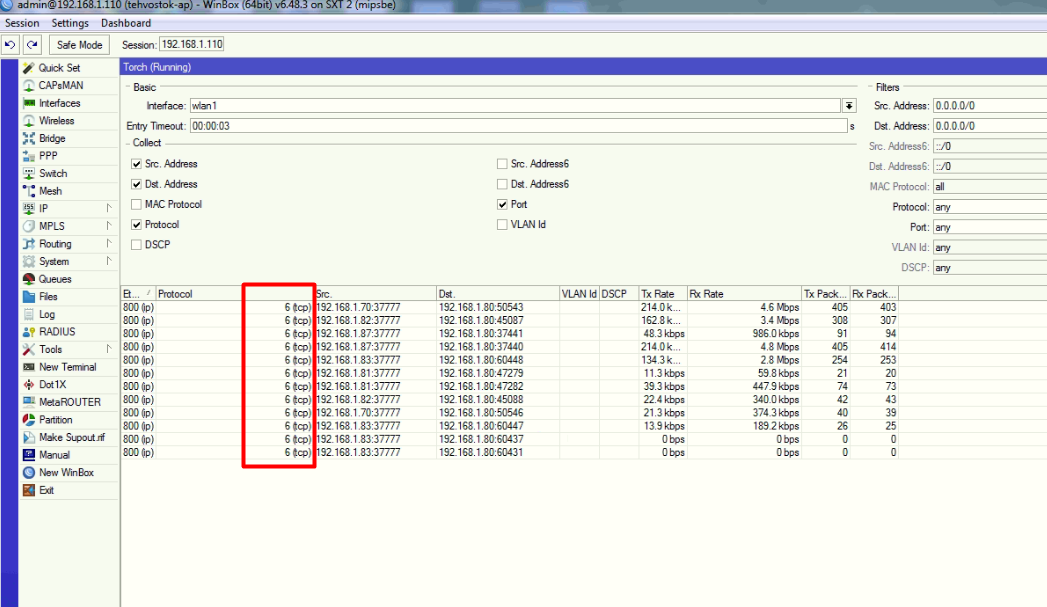Launch New Terminal from sidebar
1047x607 pixels.
[x=29, y=367]
